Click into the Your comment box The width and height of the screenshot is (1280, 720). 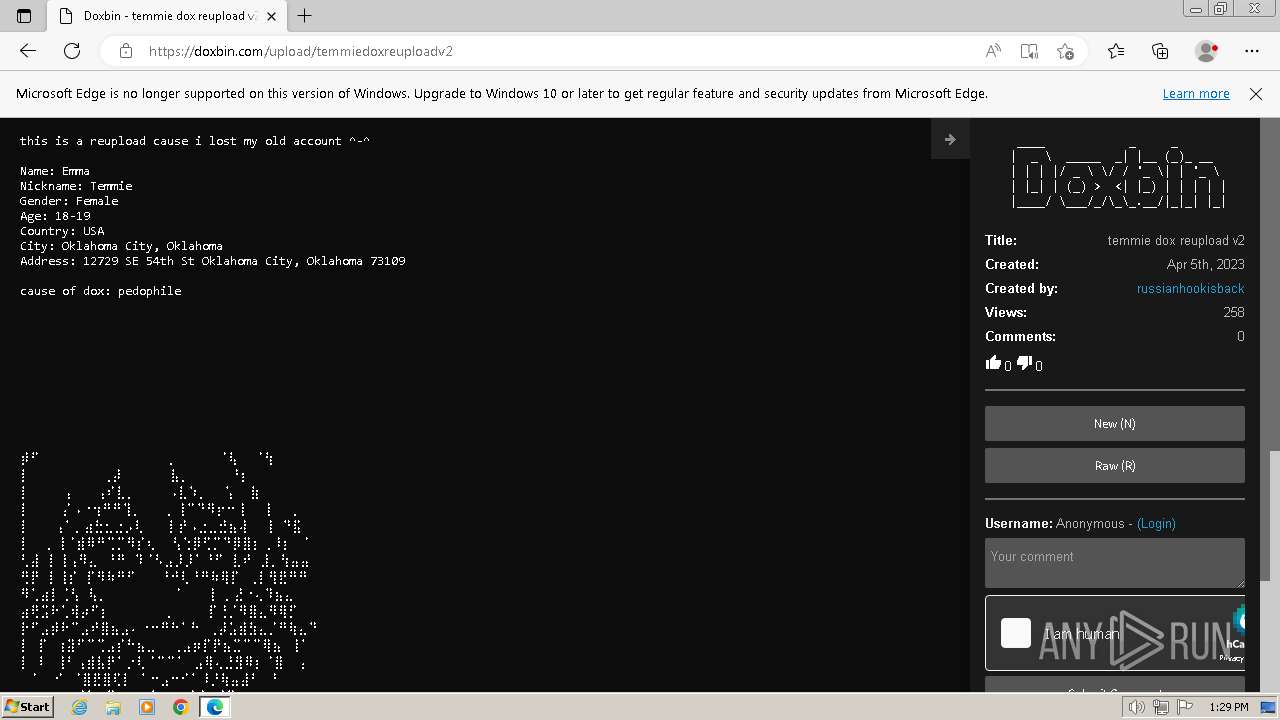tap(1115, 563)
